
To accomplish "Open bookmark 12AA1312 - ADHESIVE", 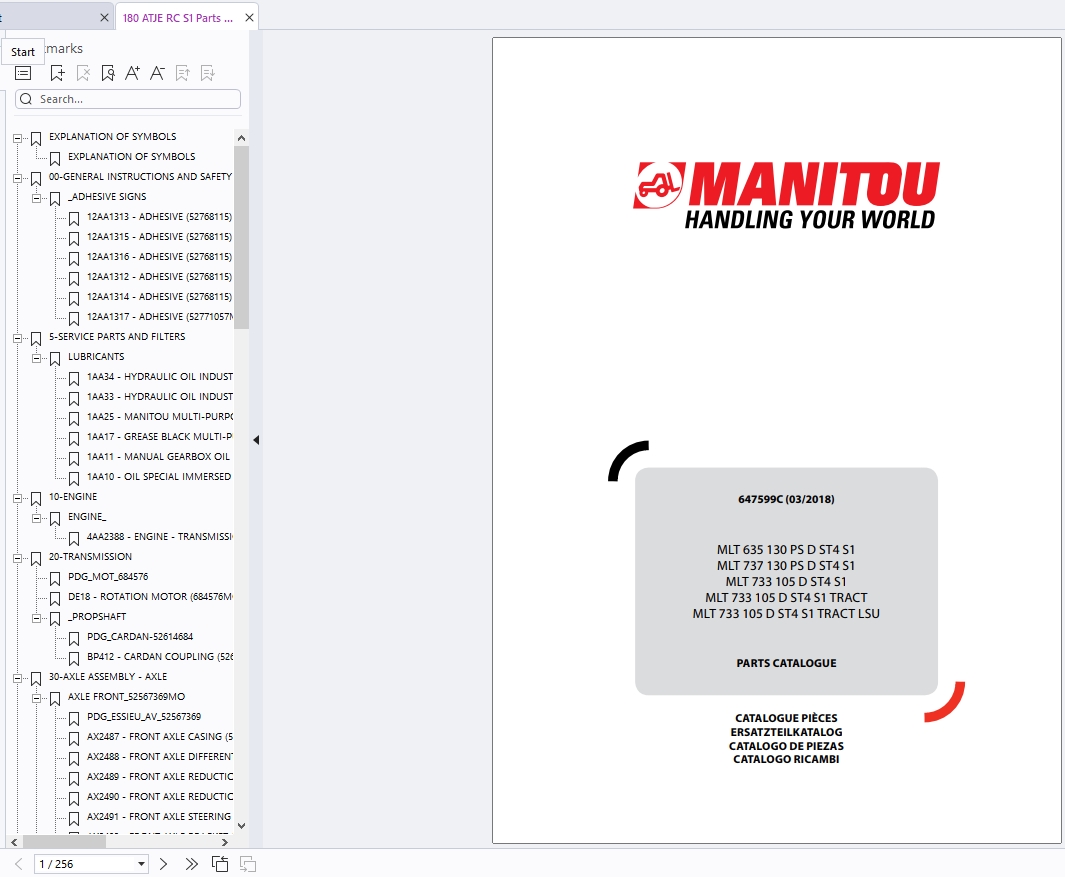I will [159, 276].
